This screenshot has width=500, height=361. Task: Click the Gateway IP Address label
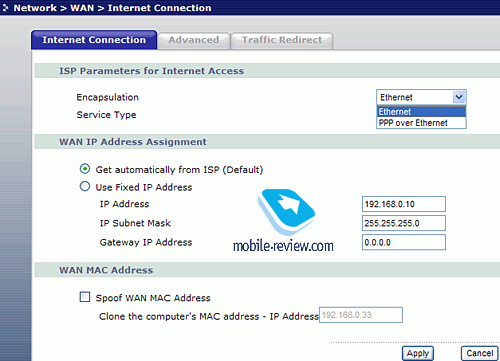pyautogui.click(x=146, y=242)
